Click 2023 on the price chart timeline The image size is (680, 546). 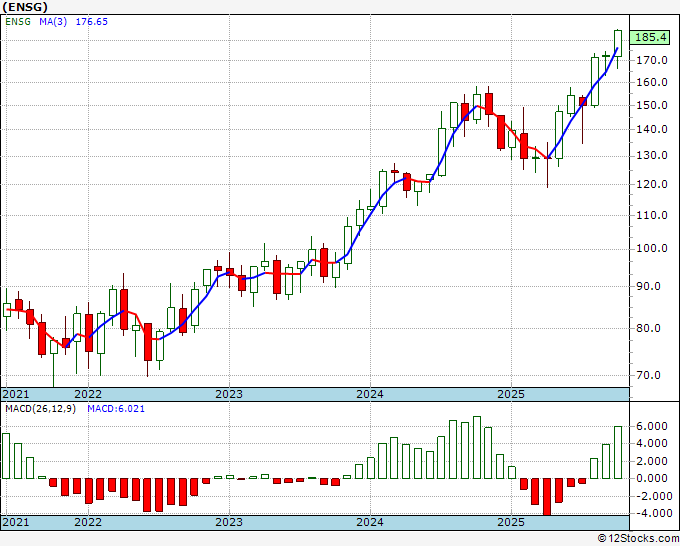229,394
